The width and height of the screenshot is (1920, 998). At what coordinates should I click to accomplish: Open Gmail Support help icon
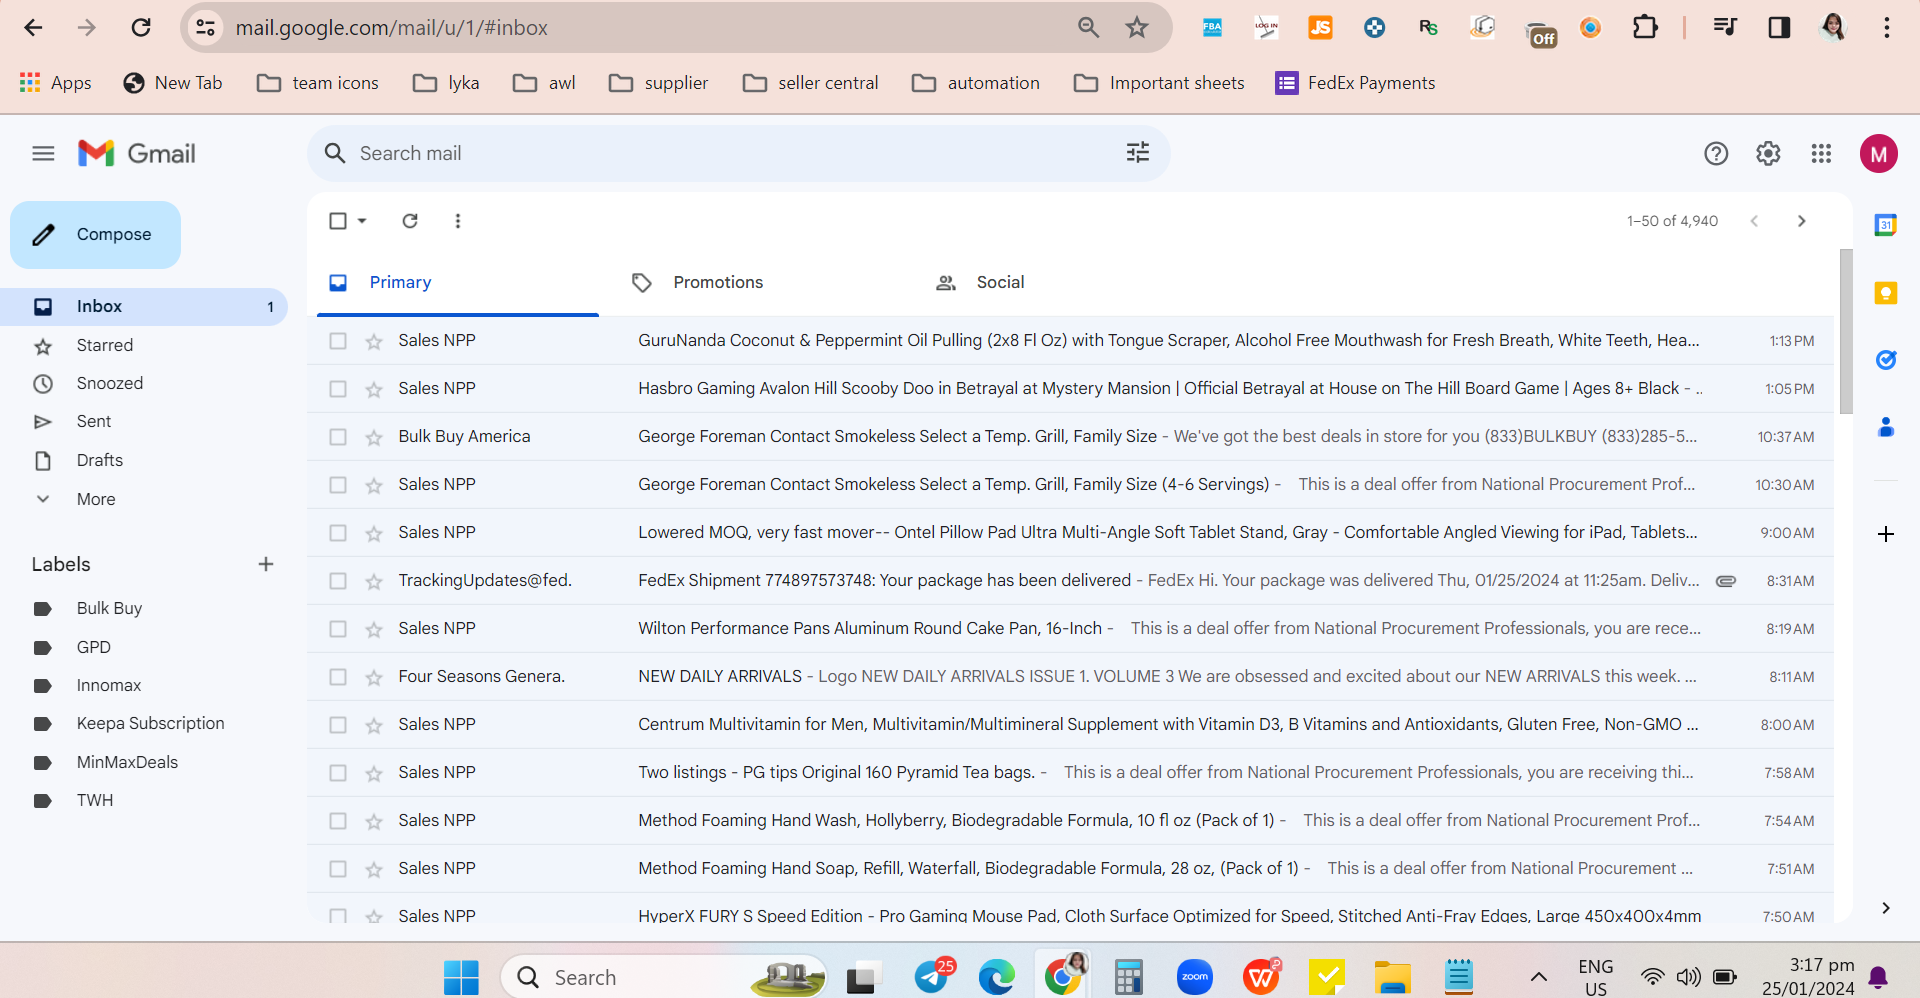coord(1716,153)
